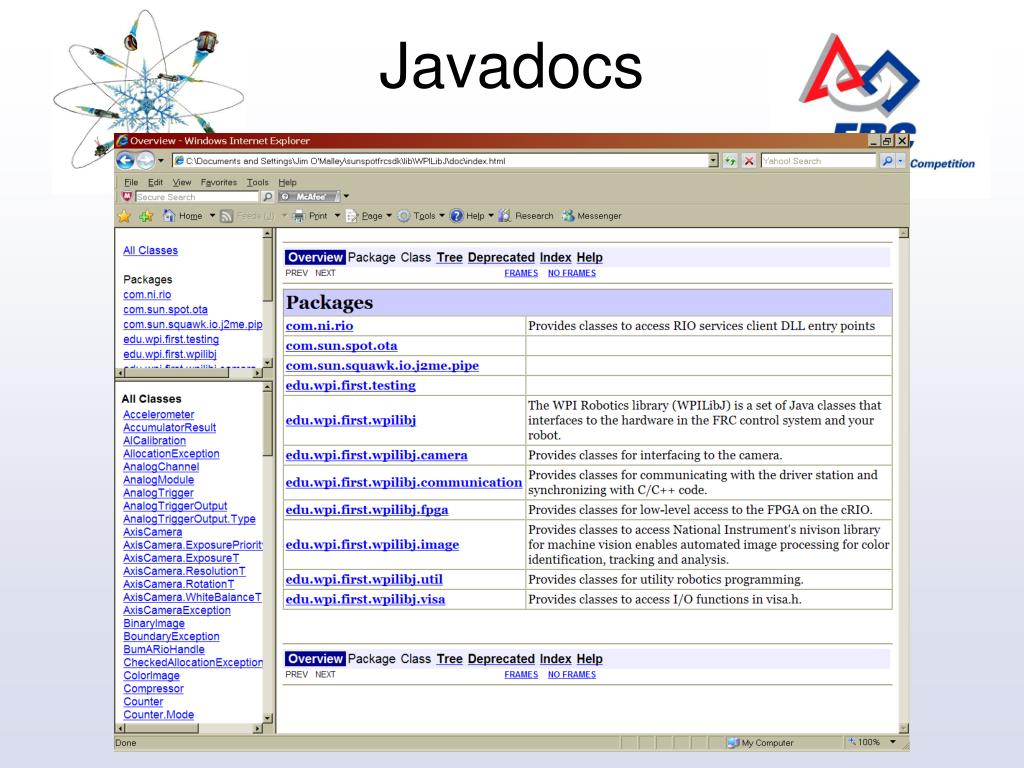Image resolution: width=1024 pixels, height=768 pixels.
Task: Open edu.wpi.first.wpilibj.communication package link
Action: pos(404,482)
